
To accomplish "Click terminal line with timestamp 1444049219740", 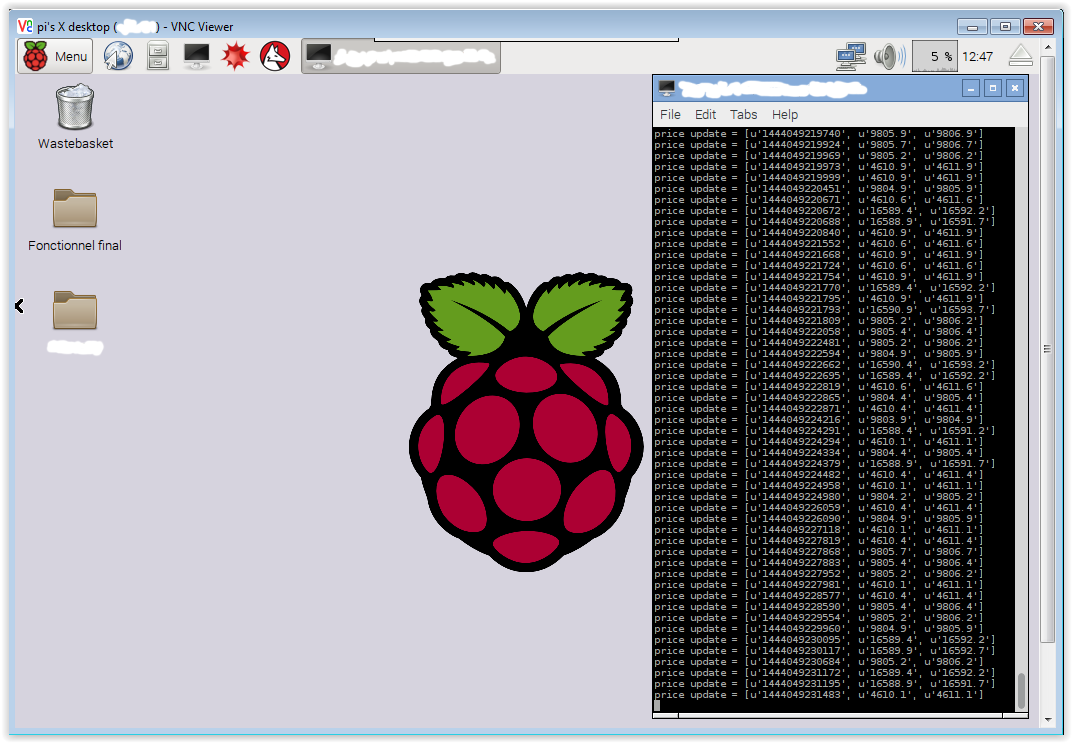I will (x=818, y=134).
